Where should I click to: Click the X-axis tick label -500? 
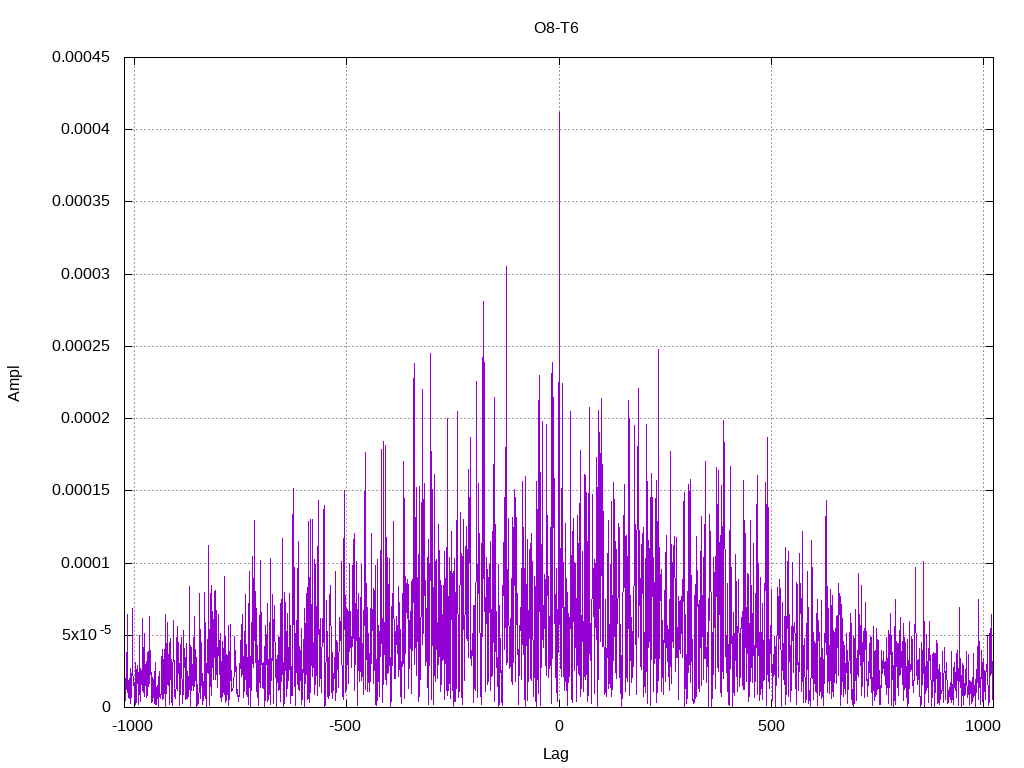[345, 726]
